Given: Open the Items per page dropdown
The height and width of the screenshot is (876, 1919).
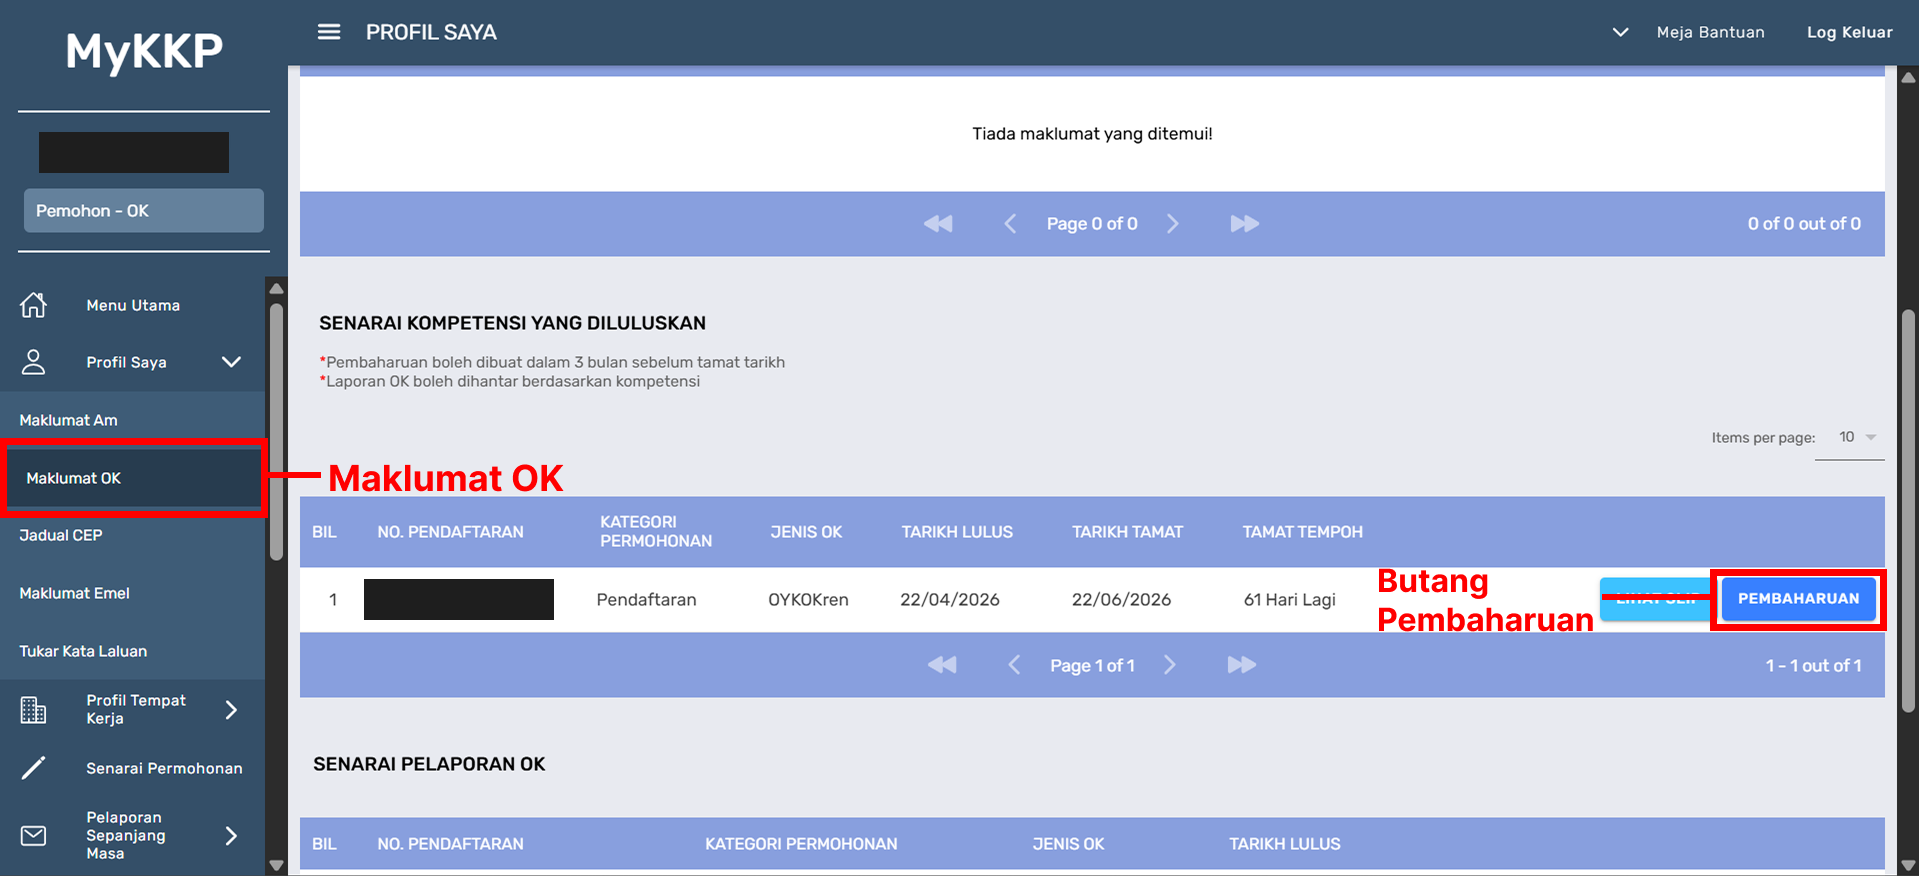Looking at the screenshot, I should click(1857, 437).
